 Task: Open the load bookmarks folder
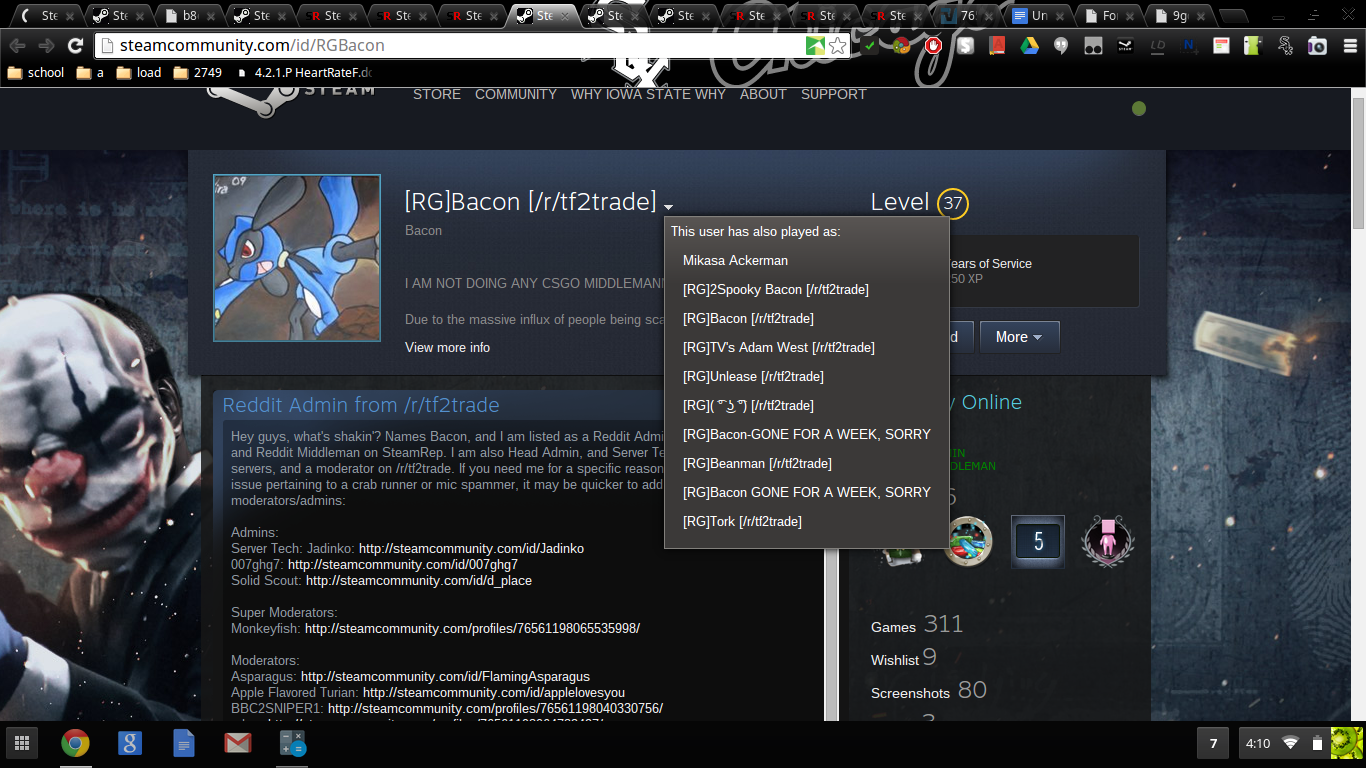(x=139, y=72)
